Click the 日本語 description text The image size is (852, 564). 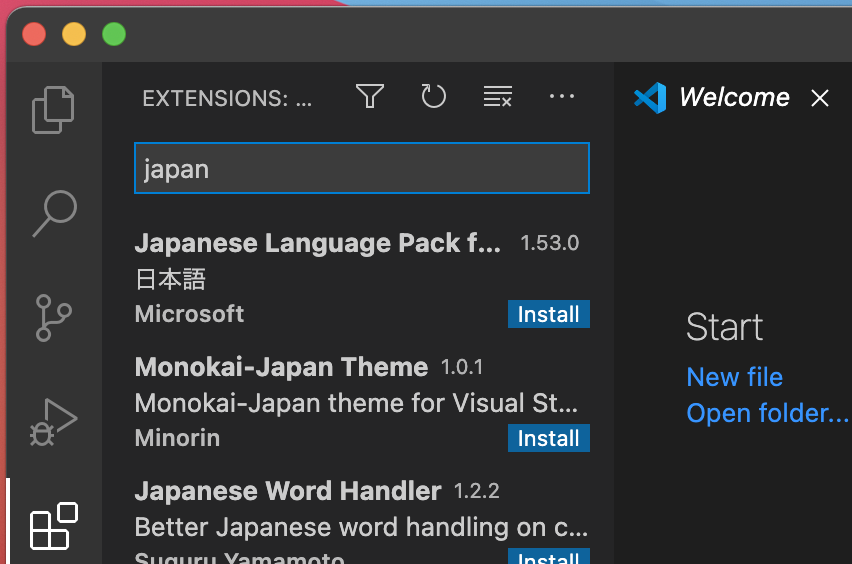(x=170, y=279)
